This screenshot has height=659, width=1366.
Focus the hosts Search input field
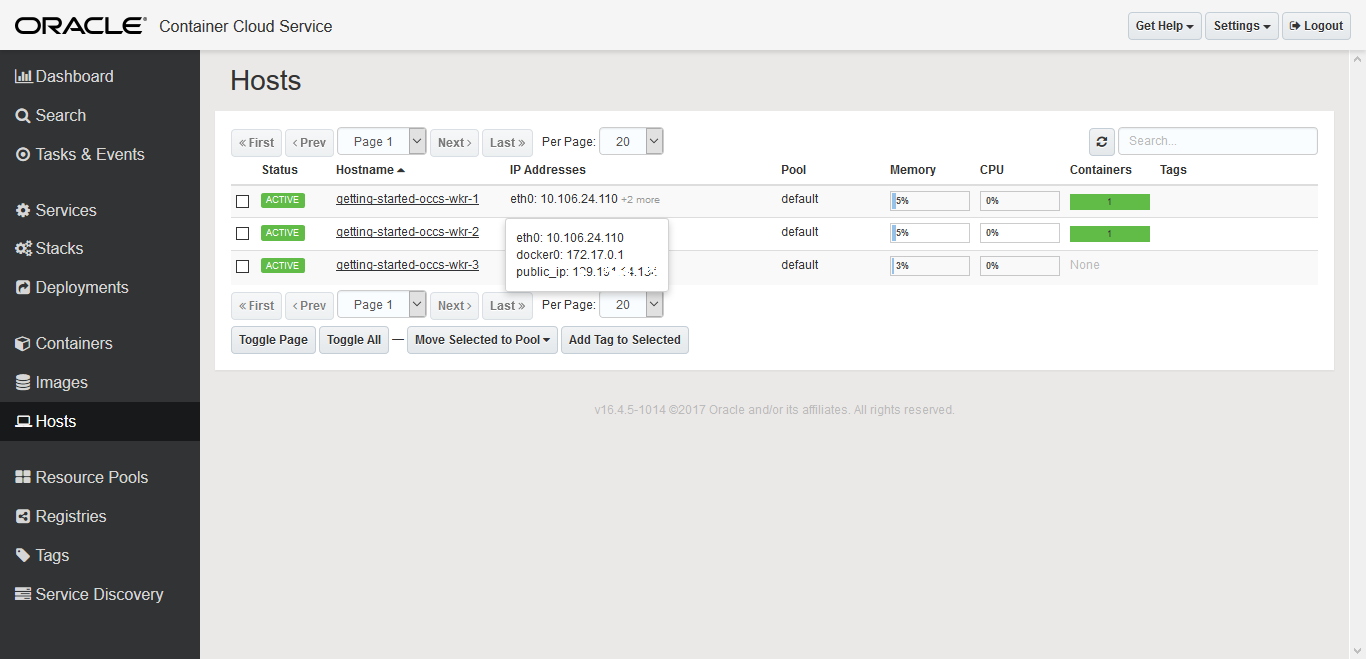[1218, 141]
